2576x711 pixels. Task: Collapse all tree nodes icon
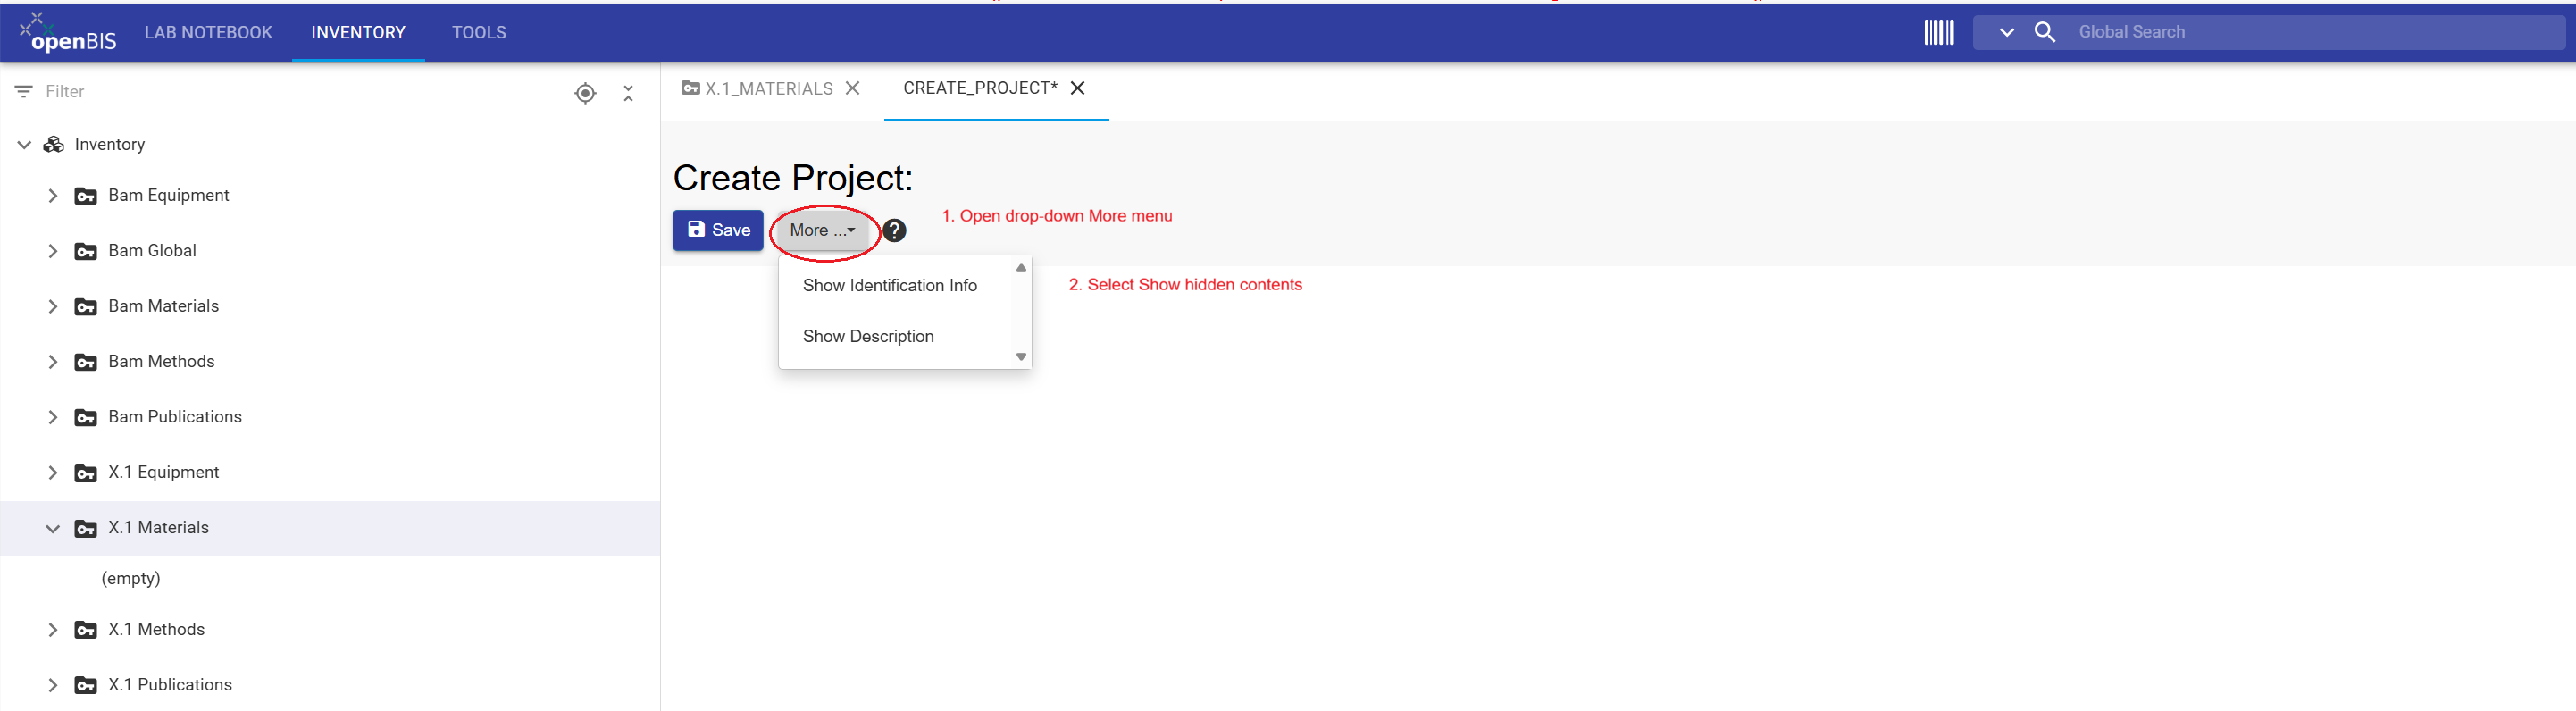(x=628, y=93)
